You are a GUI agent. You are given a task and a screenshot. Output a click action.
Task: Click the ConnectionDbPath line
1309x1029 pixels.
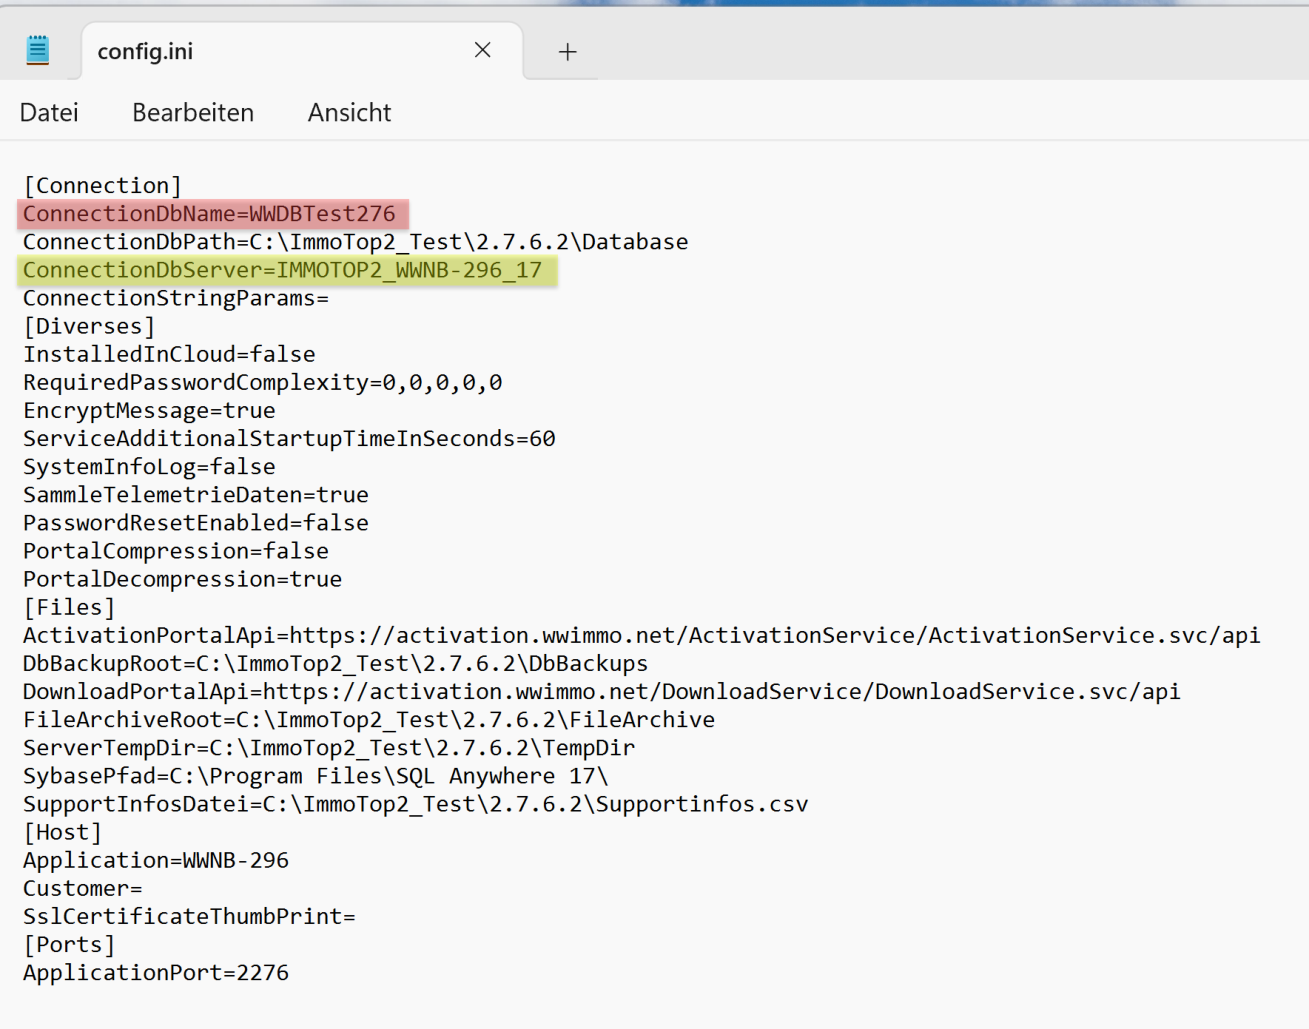[x=356, y=241]
